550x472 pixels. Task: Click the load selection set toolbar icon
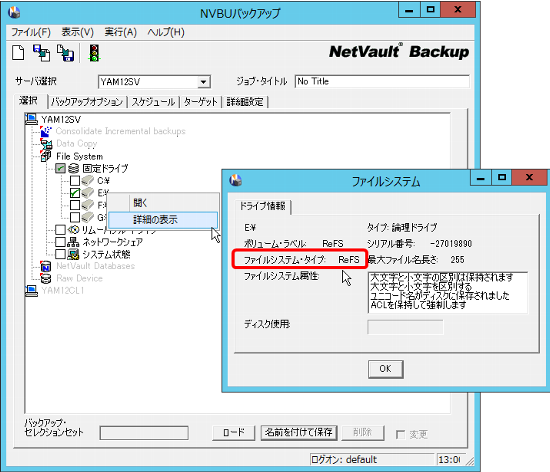coord(41,53)
